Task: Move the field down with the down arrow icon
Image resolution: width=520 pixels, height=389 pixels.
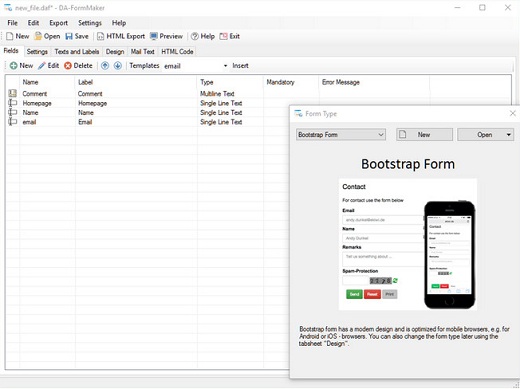Action: (x=118, y=66)
